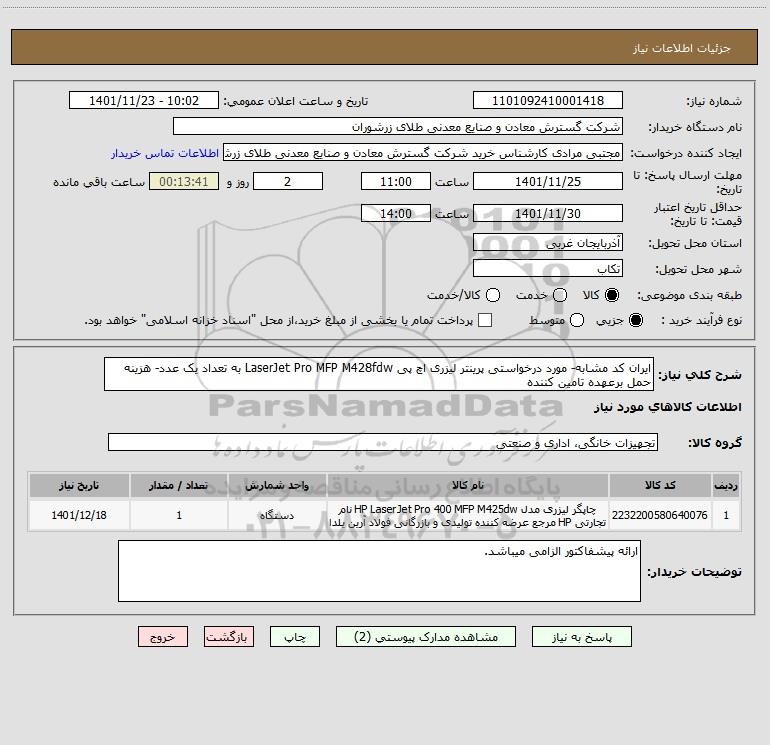The width and height of the screenshot is (770, 745).
Task: Click the section title 'اطلاعات کالاهای مورد نیاز'
Action: point(667,407)
